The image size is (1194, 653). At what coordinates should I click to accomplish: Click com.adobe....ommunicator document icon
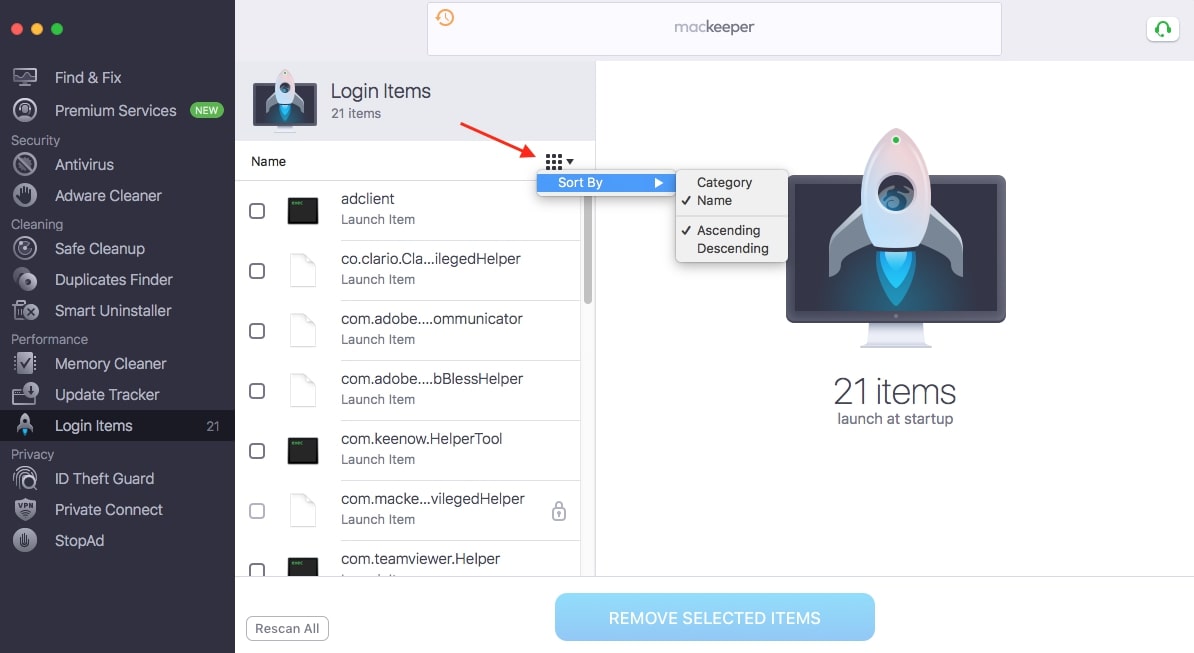tap(302, 331)
